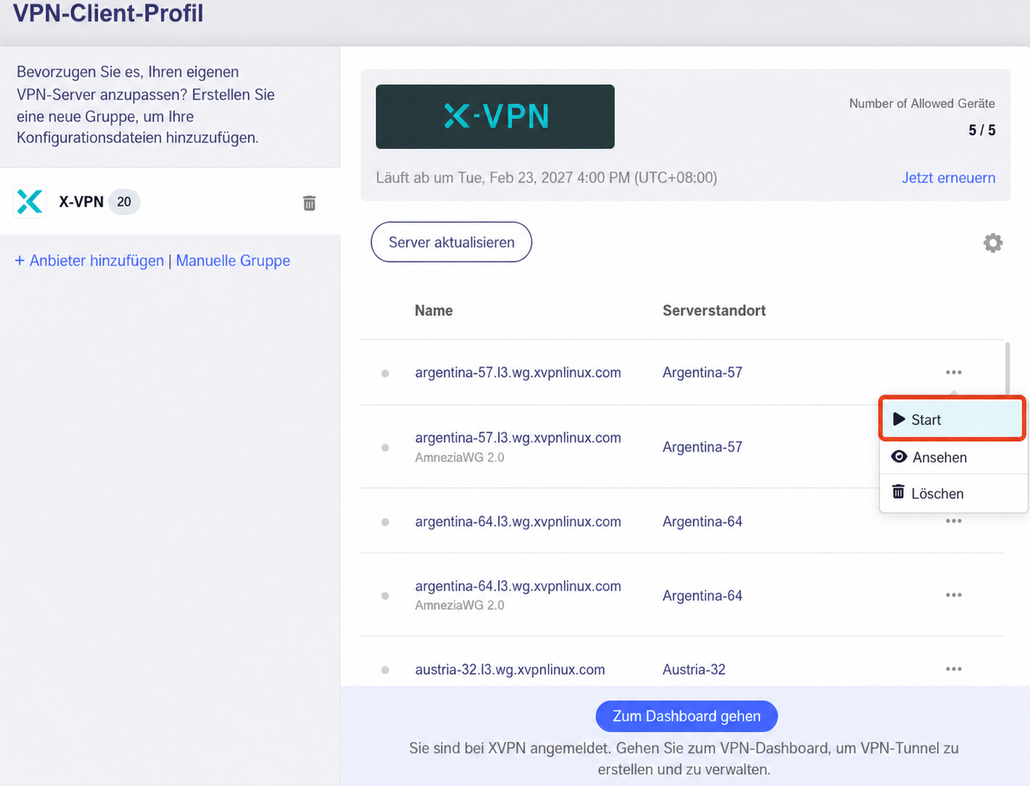This screenshot has width=1030, height=786.
Task: Click the VPN-Client-Profil page title
Action: tap(108, 13)
